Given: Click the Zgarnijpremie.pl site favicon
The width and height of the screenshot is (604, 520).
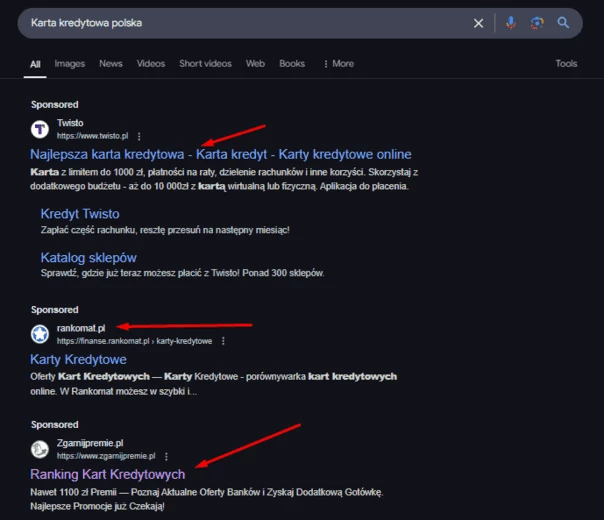Looking at the screenshot, I should [x=40, y=449].
